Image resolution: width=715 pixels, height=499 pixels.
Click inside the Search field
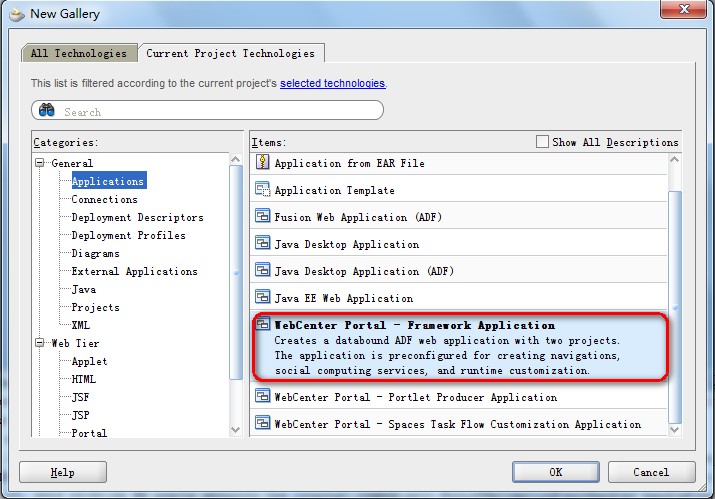(x=207, y=111)
